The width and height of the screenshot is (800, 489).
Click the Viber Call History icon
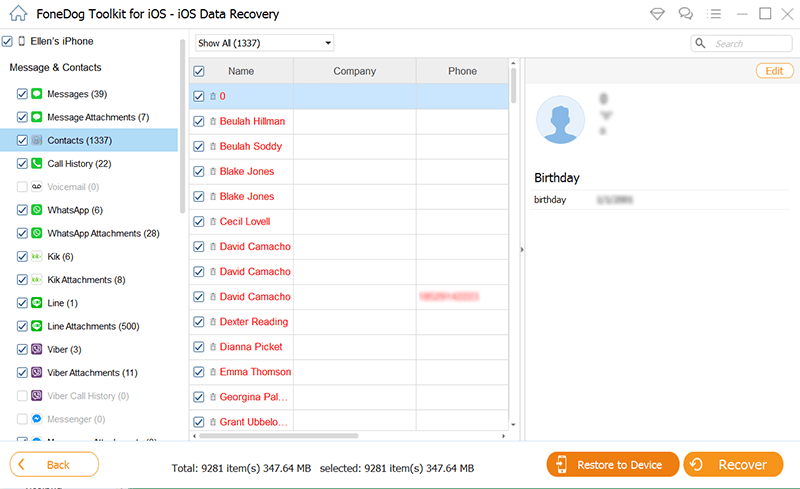click(x=37, y=396)
